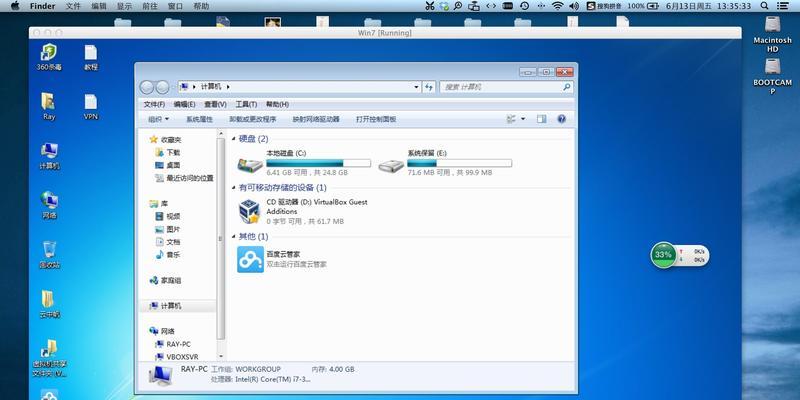The height and width of the screenshot is (400, 800).
Task: Open the 编辑(E) menu in Explorer
Action: point(184,104)
